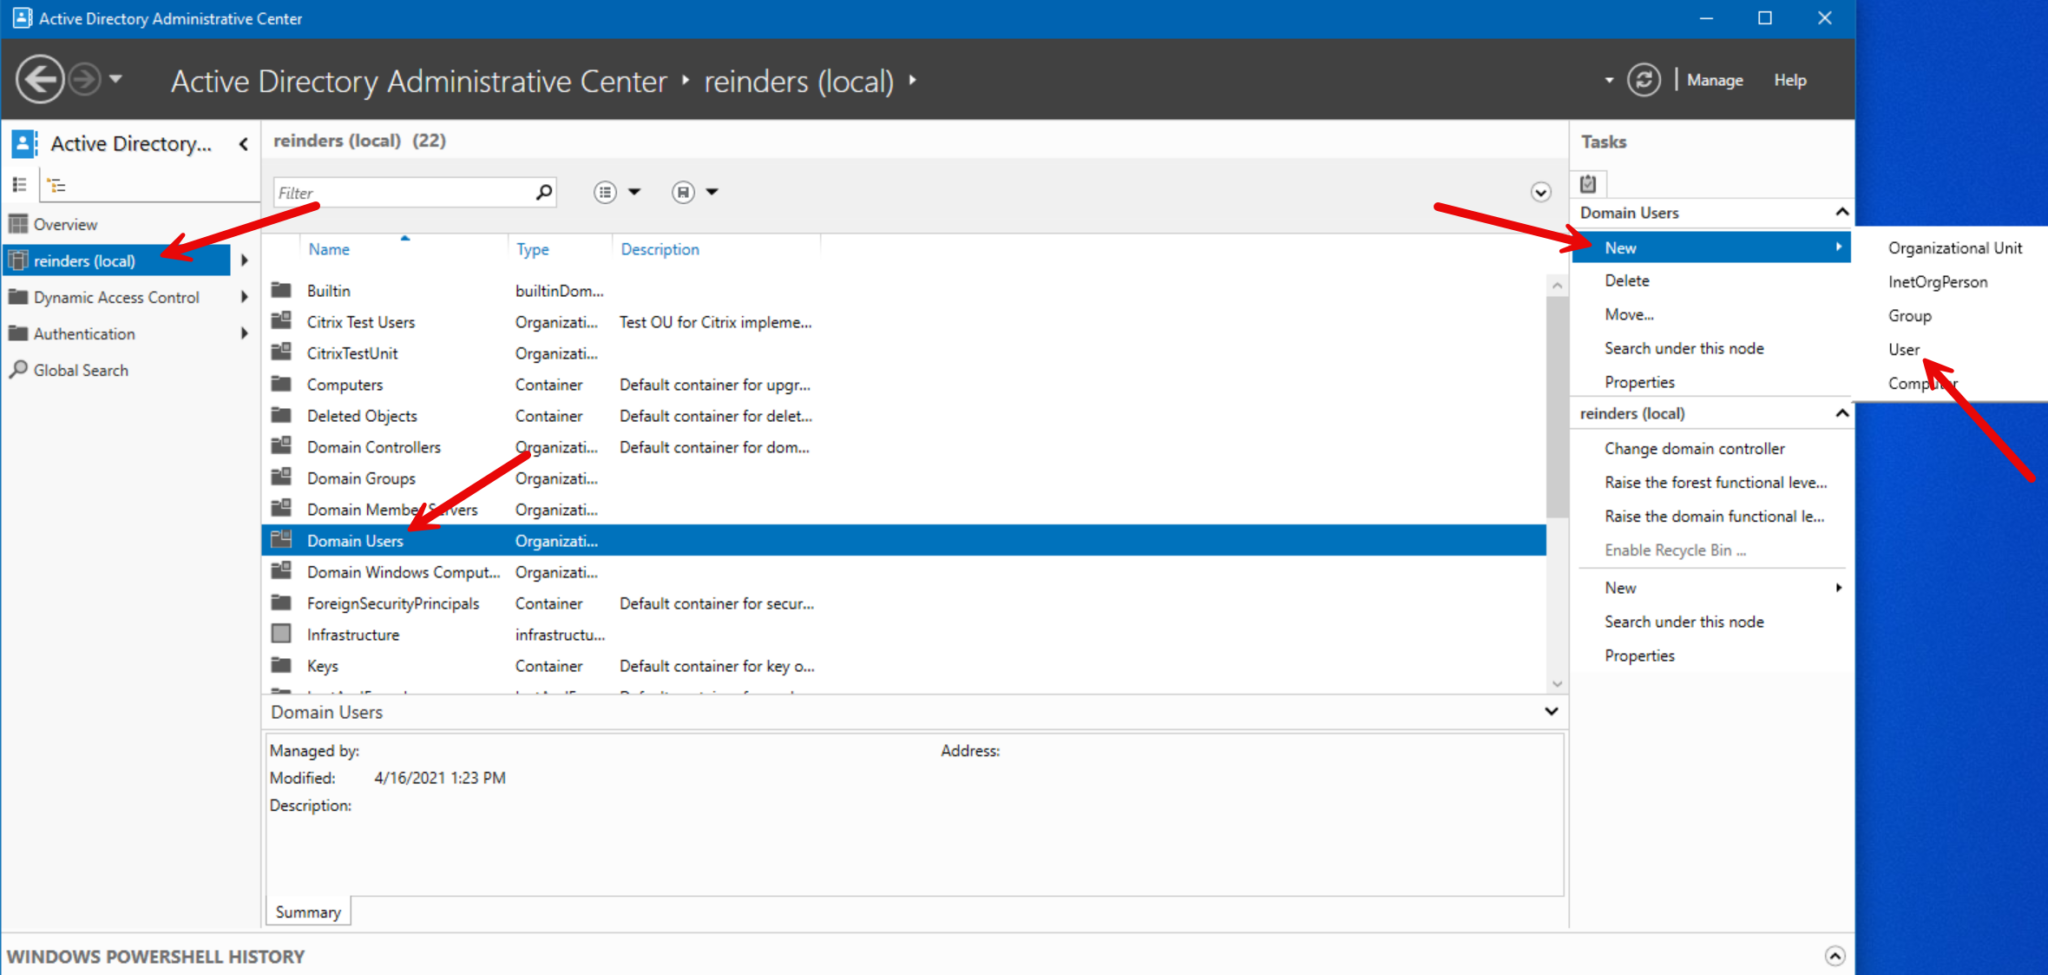The height and width of the screenshot is (975, 2048).
Task: Click the clipboard icon in the Tasks pane
Action: point(1588,183)
